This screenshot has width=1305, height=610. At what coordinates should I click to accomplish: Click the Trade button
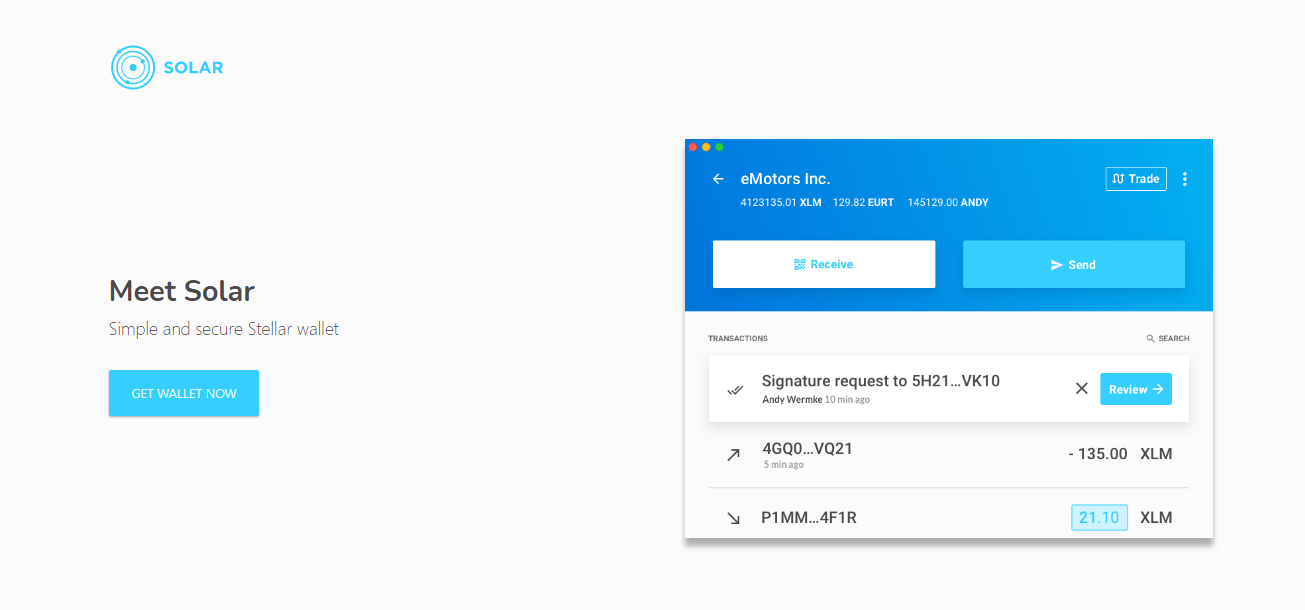pos(1136,179)
